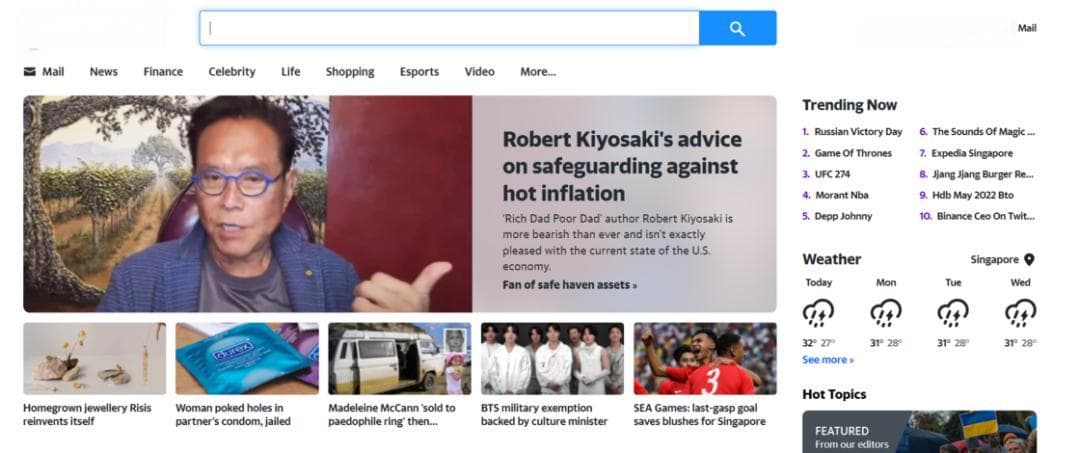Screen dimensions: 1080x453
Task: Open Mail in the navigation bar
Action: pos(53,72)
